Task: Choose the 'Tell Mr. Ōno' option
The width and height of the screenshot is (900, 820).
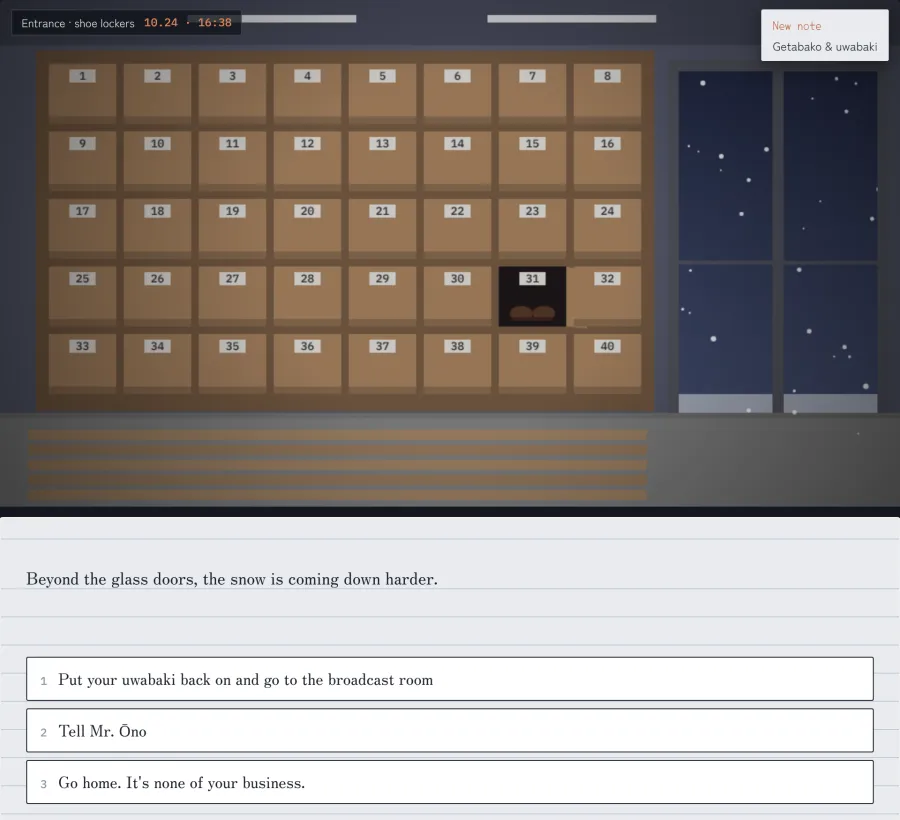Action: click(x=449, y=730)
